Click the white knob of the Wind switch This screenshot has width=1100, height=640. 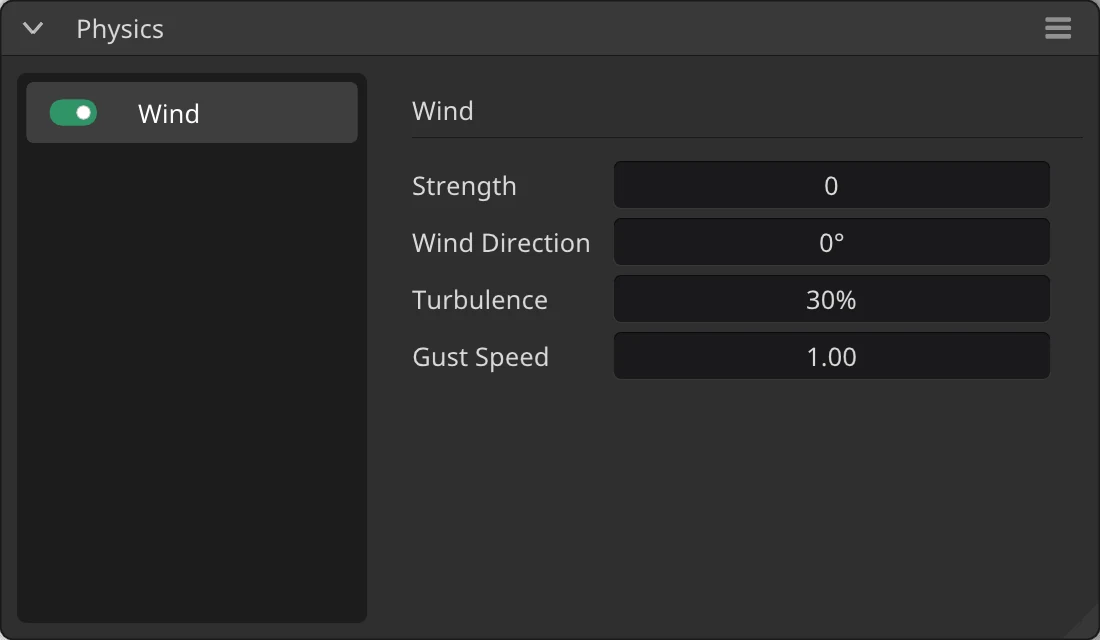83,113
